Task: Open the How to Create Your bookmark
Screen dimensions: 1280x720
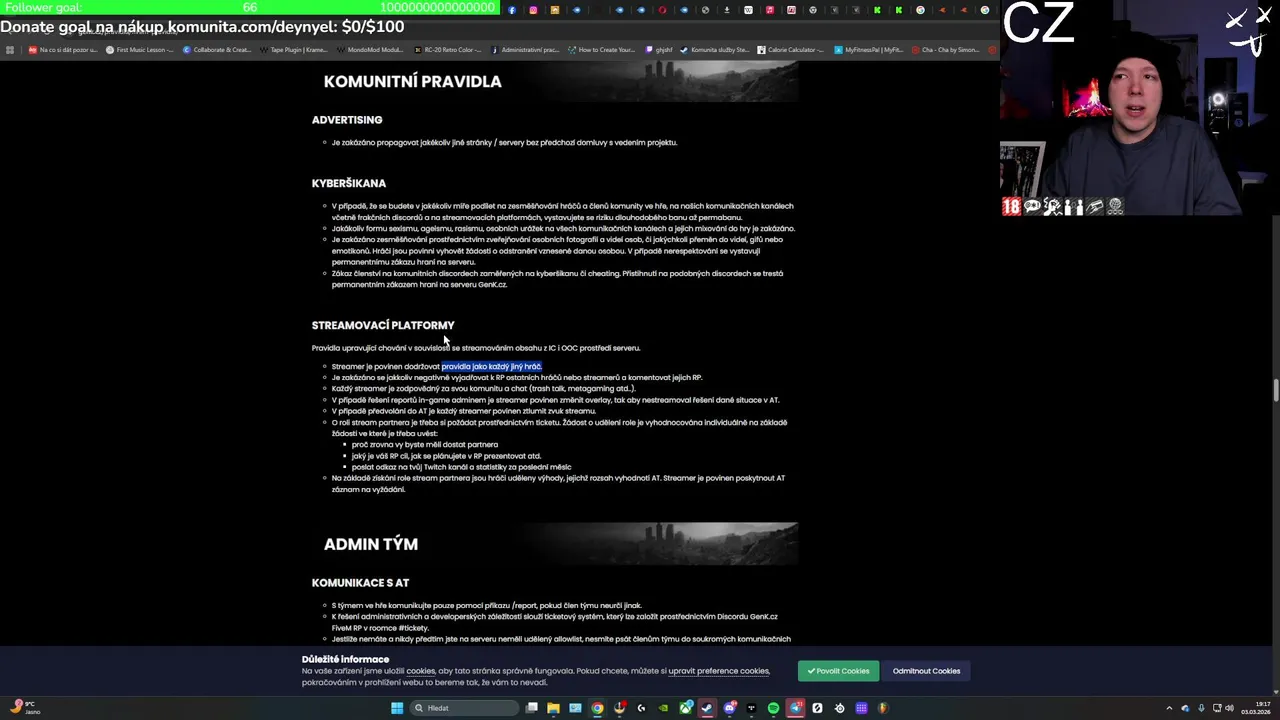Action: coord(602,49)
